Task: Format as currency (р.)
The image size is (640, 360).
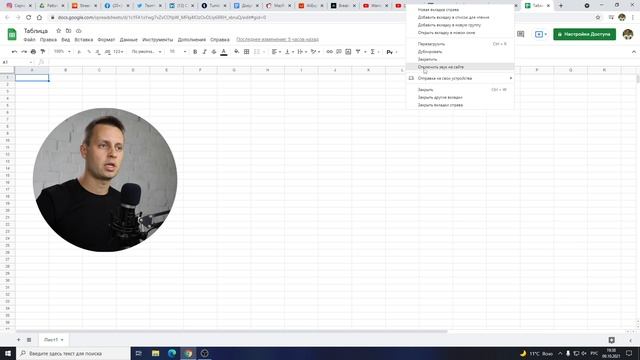Action: (x=79, y=52)
